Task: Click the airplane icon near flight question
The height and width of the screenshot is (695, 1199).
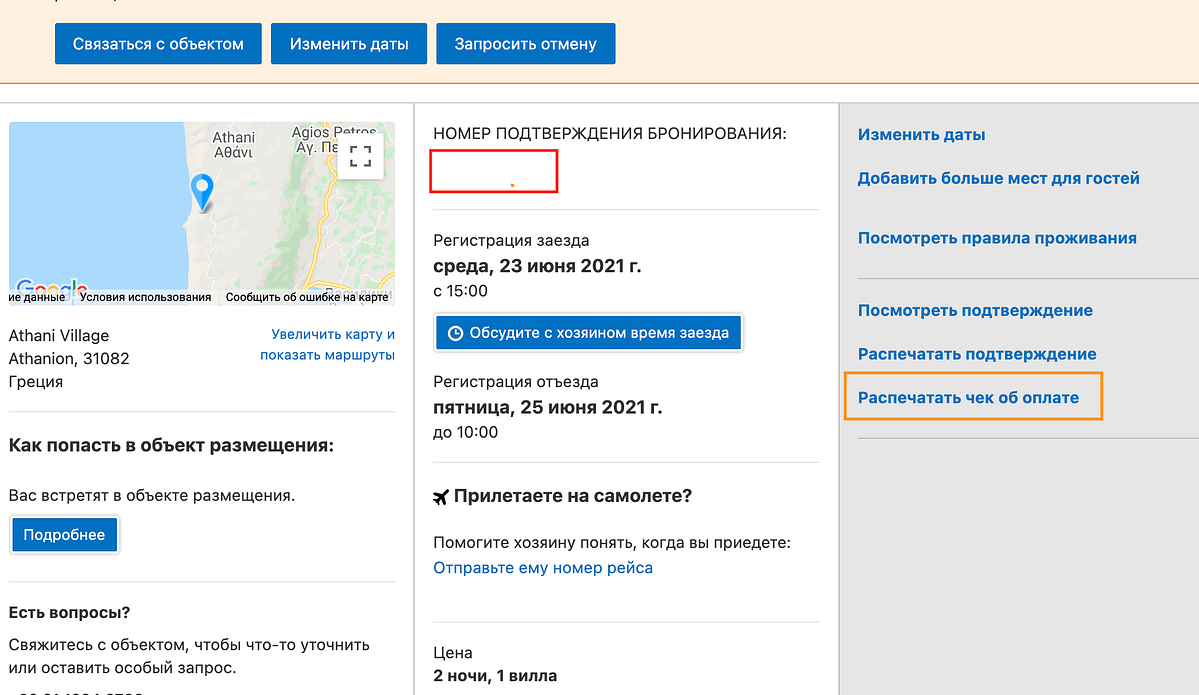Action: click(442, 494)
